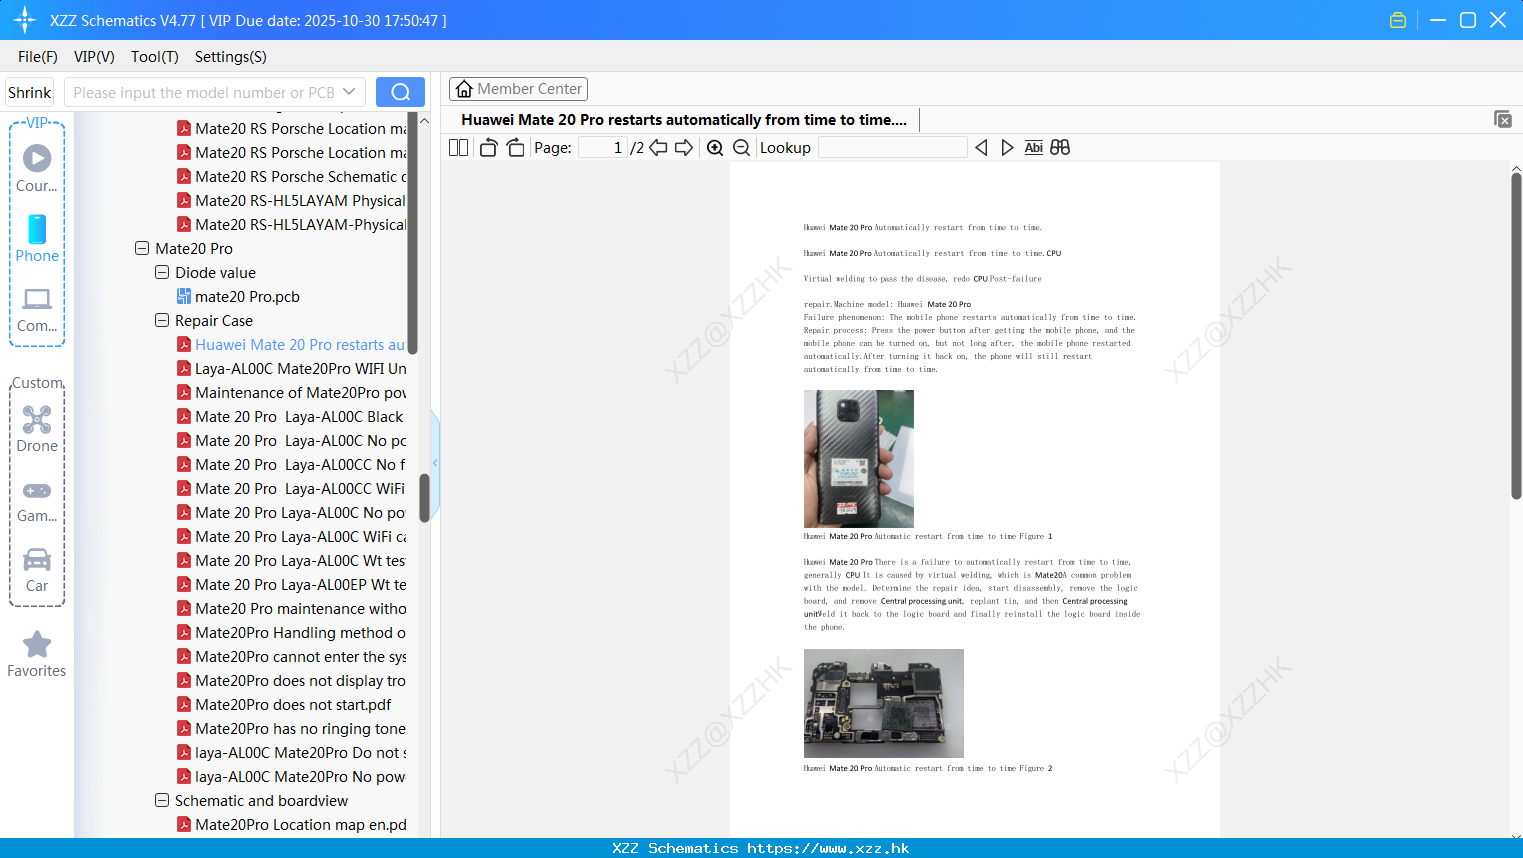Open the model number dropdown arrow
The image size is (1523, 858).
pyautogui.click(x=349, y=92)
